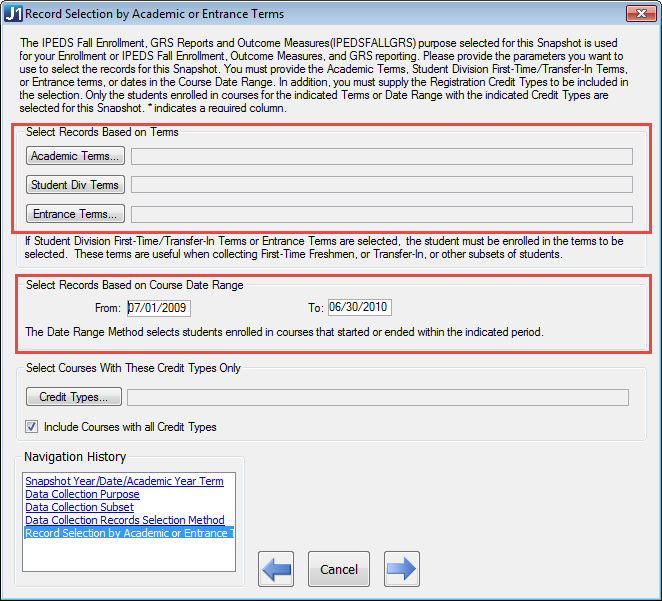Select Data Collection Records Selection Method link

(125, 520)
